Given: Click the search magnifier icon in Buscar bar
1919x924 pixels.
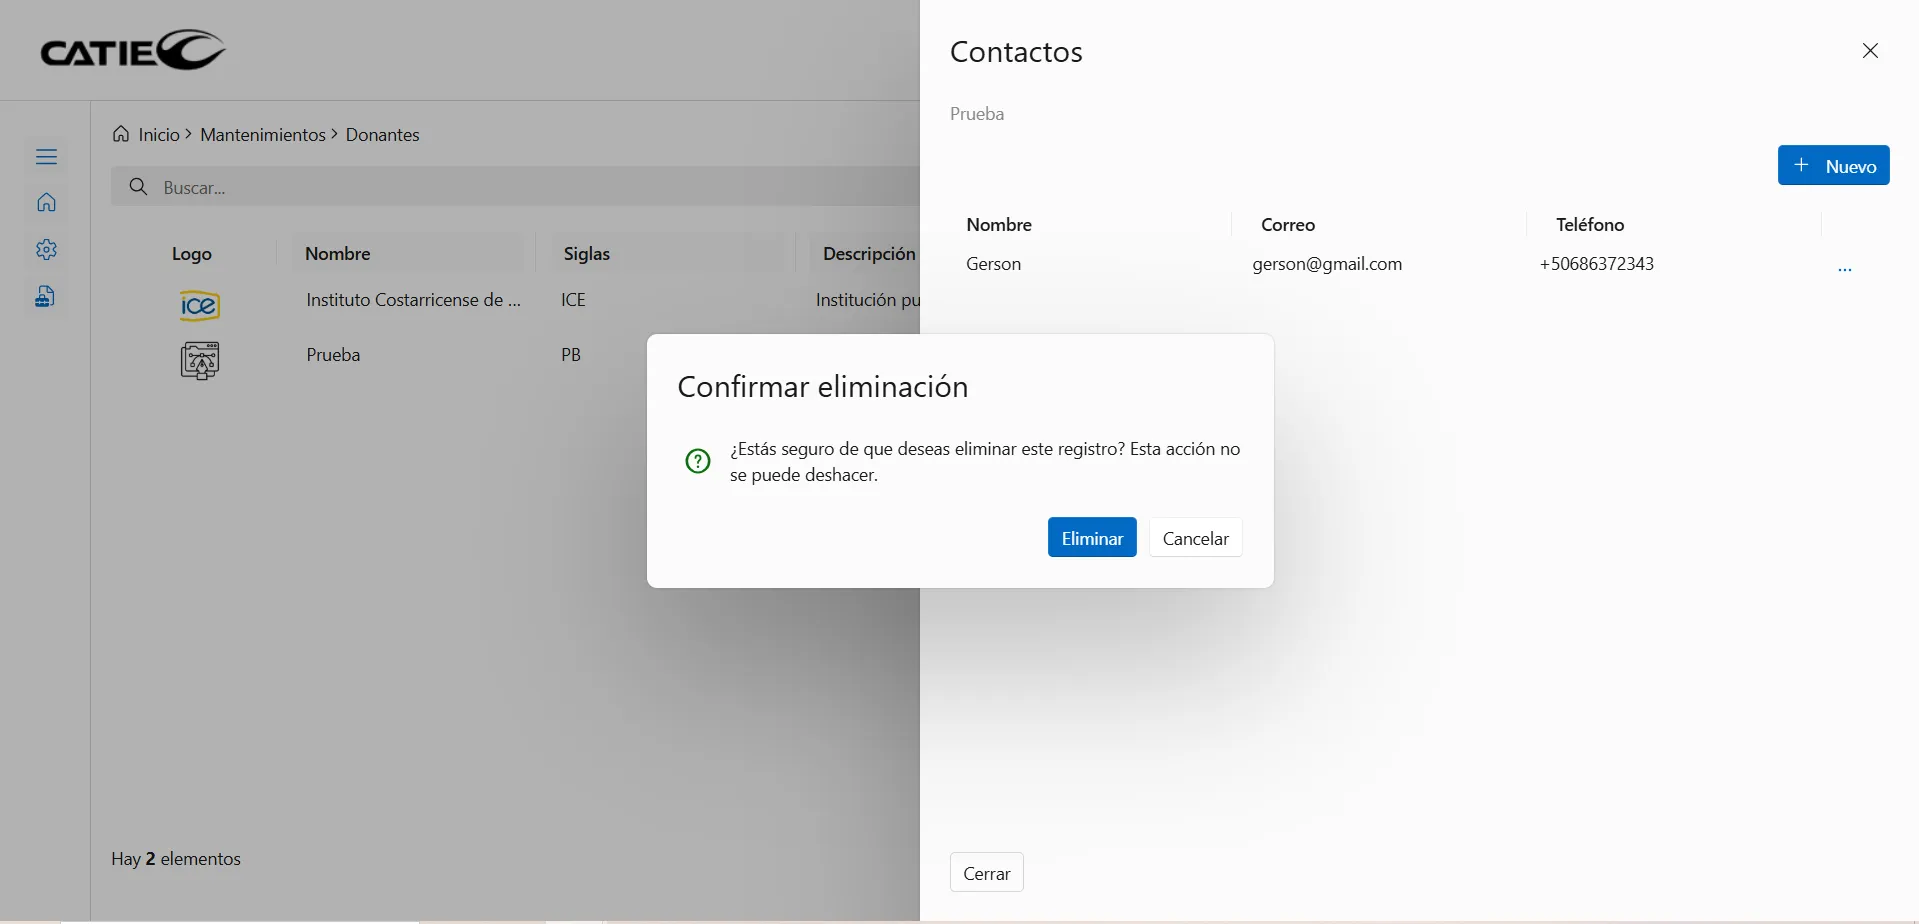Looking at the screenshot, I should (x=140, y=187).
